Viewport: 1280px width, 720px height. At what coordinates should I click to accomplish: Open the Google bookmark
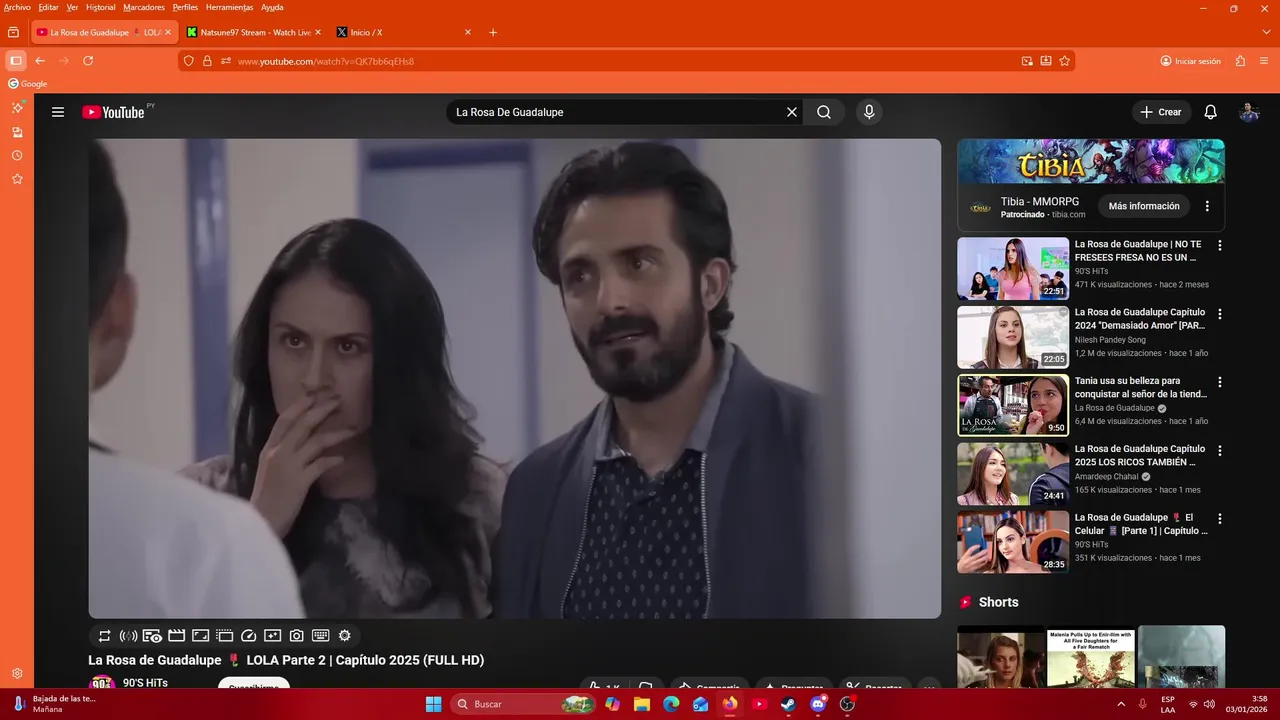[x=28, y=84]
